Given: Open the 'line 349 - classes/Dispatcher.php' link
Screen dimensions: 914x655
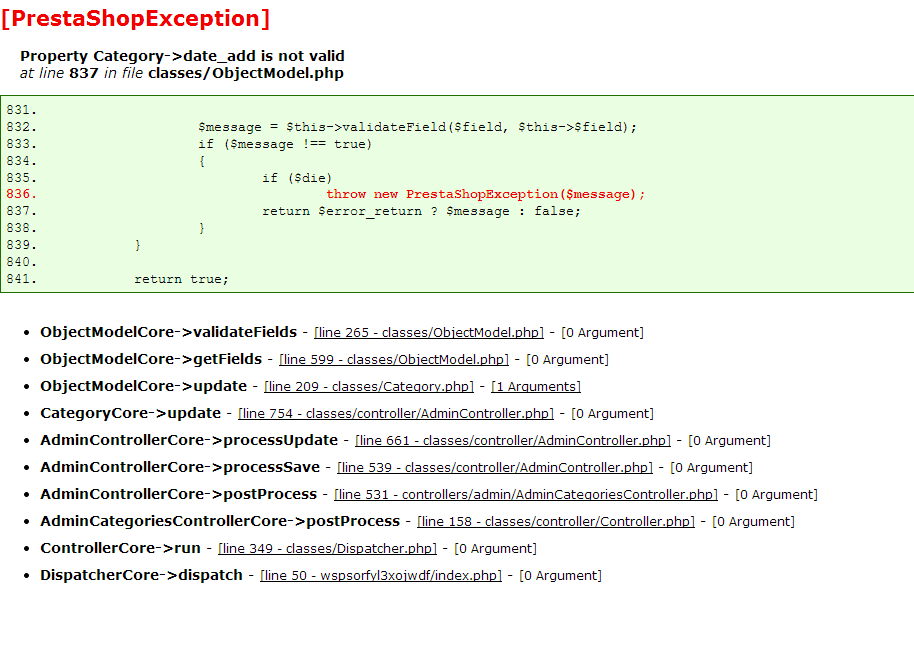Looking at the screenshot, I should click(327, 548).
